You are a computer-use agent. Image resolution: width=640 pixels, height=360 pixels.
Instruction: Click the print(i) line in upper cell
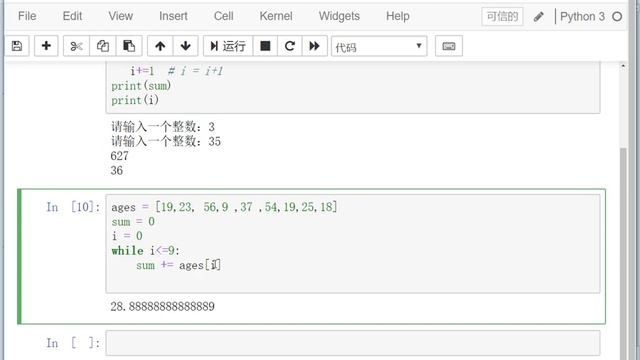[x=135, y=100]
